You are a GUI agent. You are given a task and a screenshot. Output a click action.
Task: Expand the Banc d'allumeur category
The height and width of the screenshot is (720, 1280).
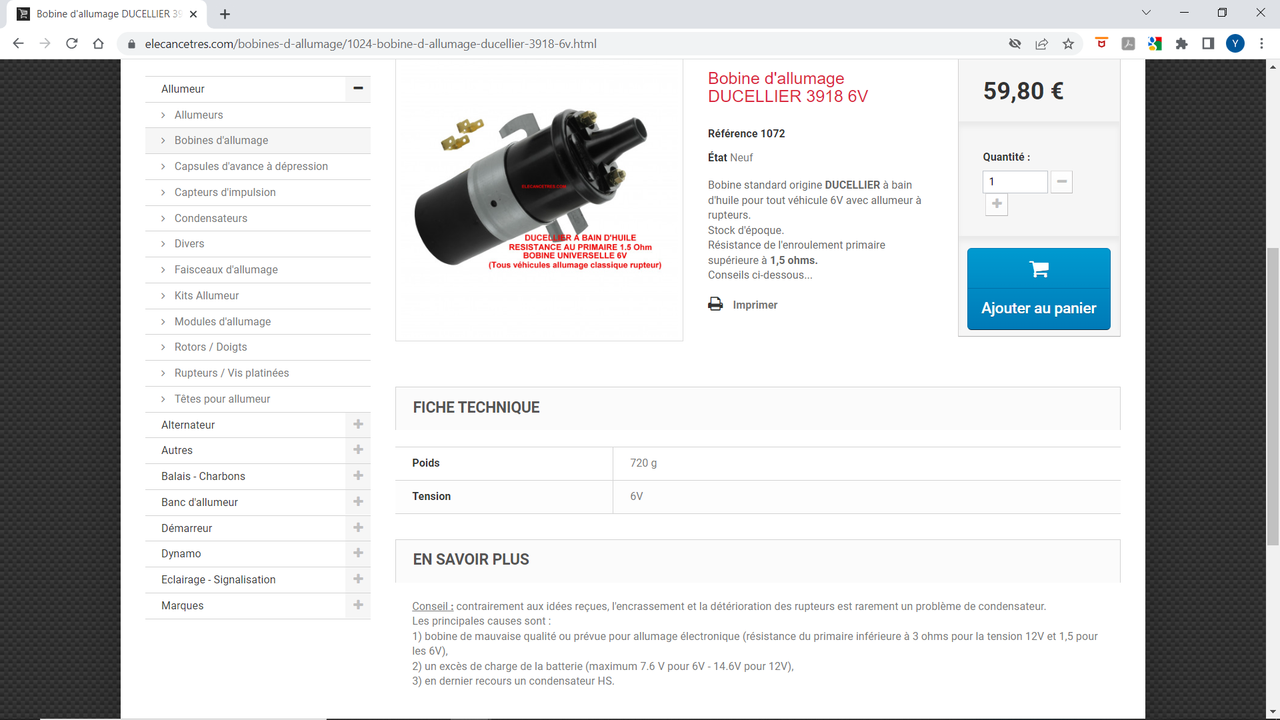358,502
